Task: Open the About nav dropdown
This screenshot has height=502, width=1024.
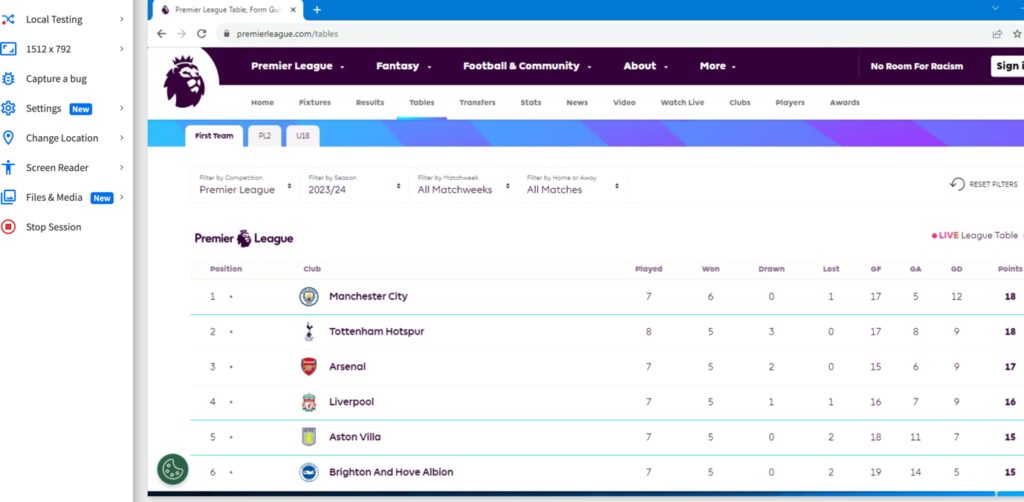Action: coord(645,66)
